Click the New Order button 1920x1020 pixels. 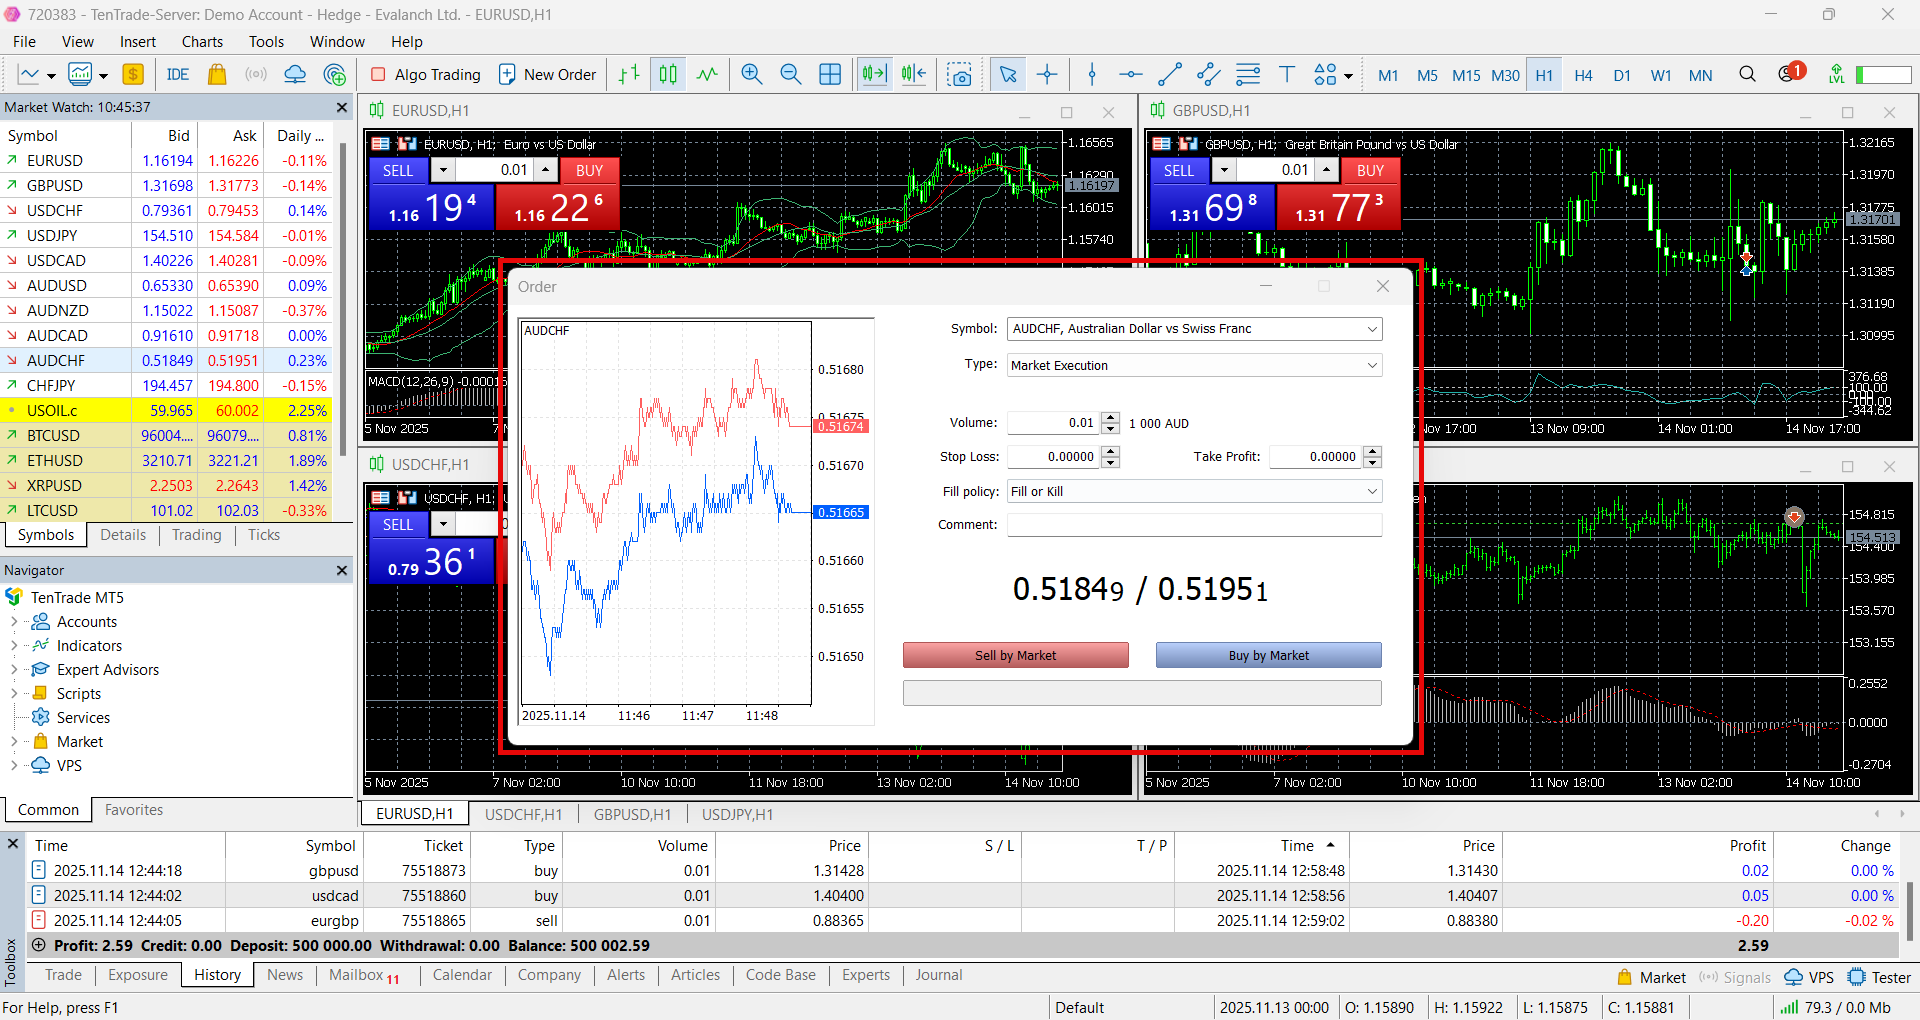tap(547, 74)
